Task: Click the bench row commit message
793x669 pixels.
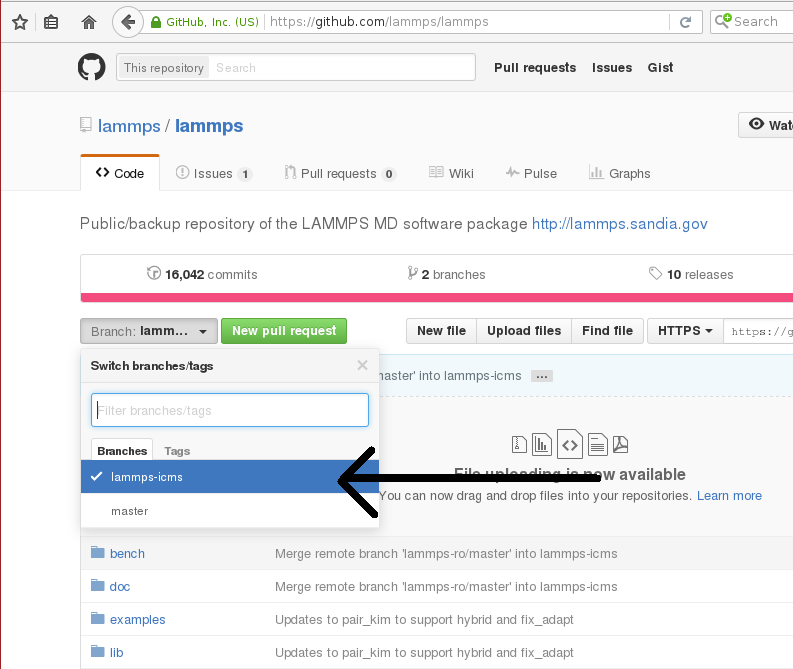Action: click(x=446, y=554)
